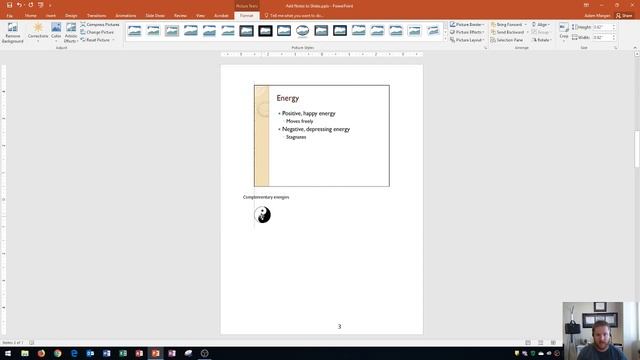Click the Redo/Repeat icon
The height and width of the screenshot is (360, 640).
tap(31, 5)
